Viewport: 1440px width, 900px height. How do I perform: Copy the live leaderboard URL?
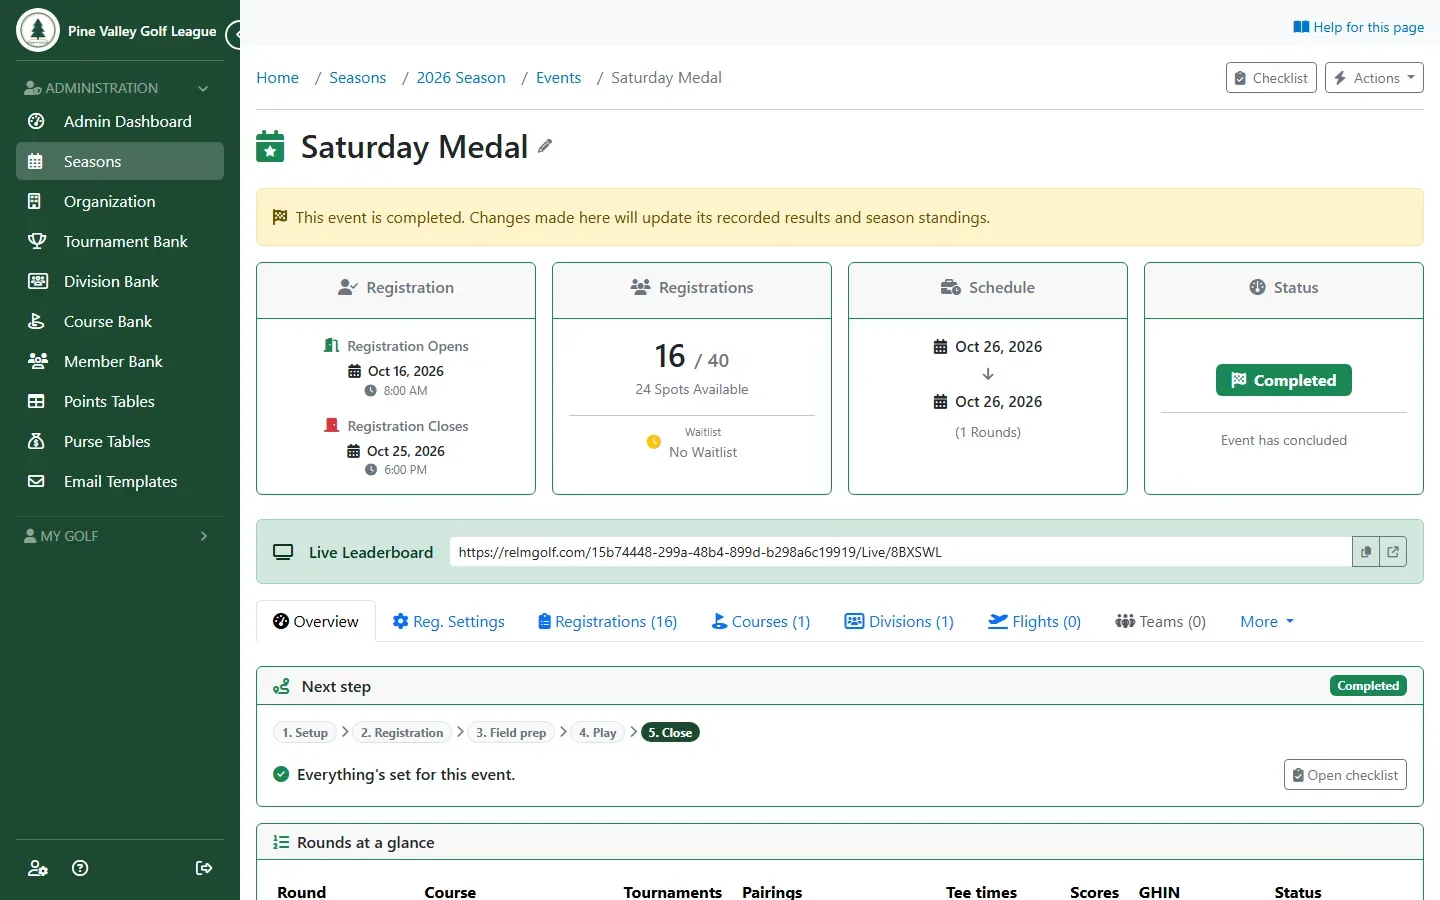(x=1366, y=552)
